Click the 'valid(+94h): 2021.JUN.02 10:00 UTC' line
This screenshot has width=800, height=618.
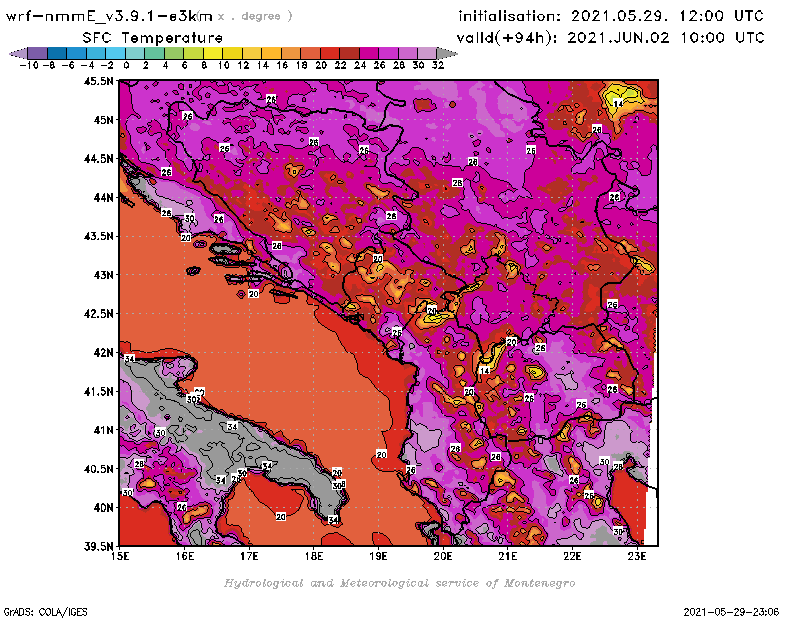click(x=611, y=38)
